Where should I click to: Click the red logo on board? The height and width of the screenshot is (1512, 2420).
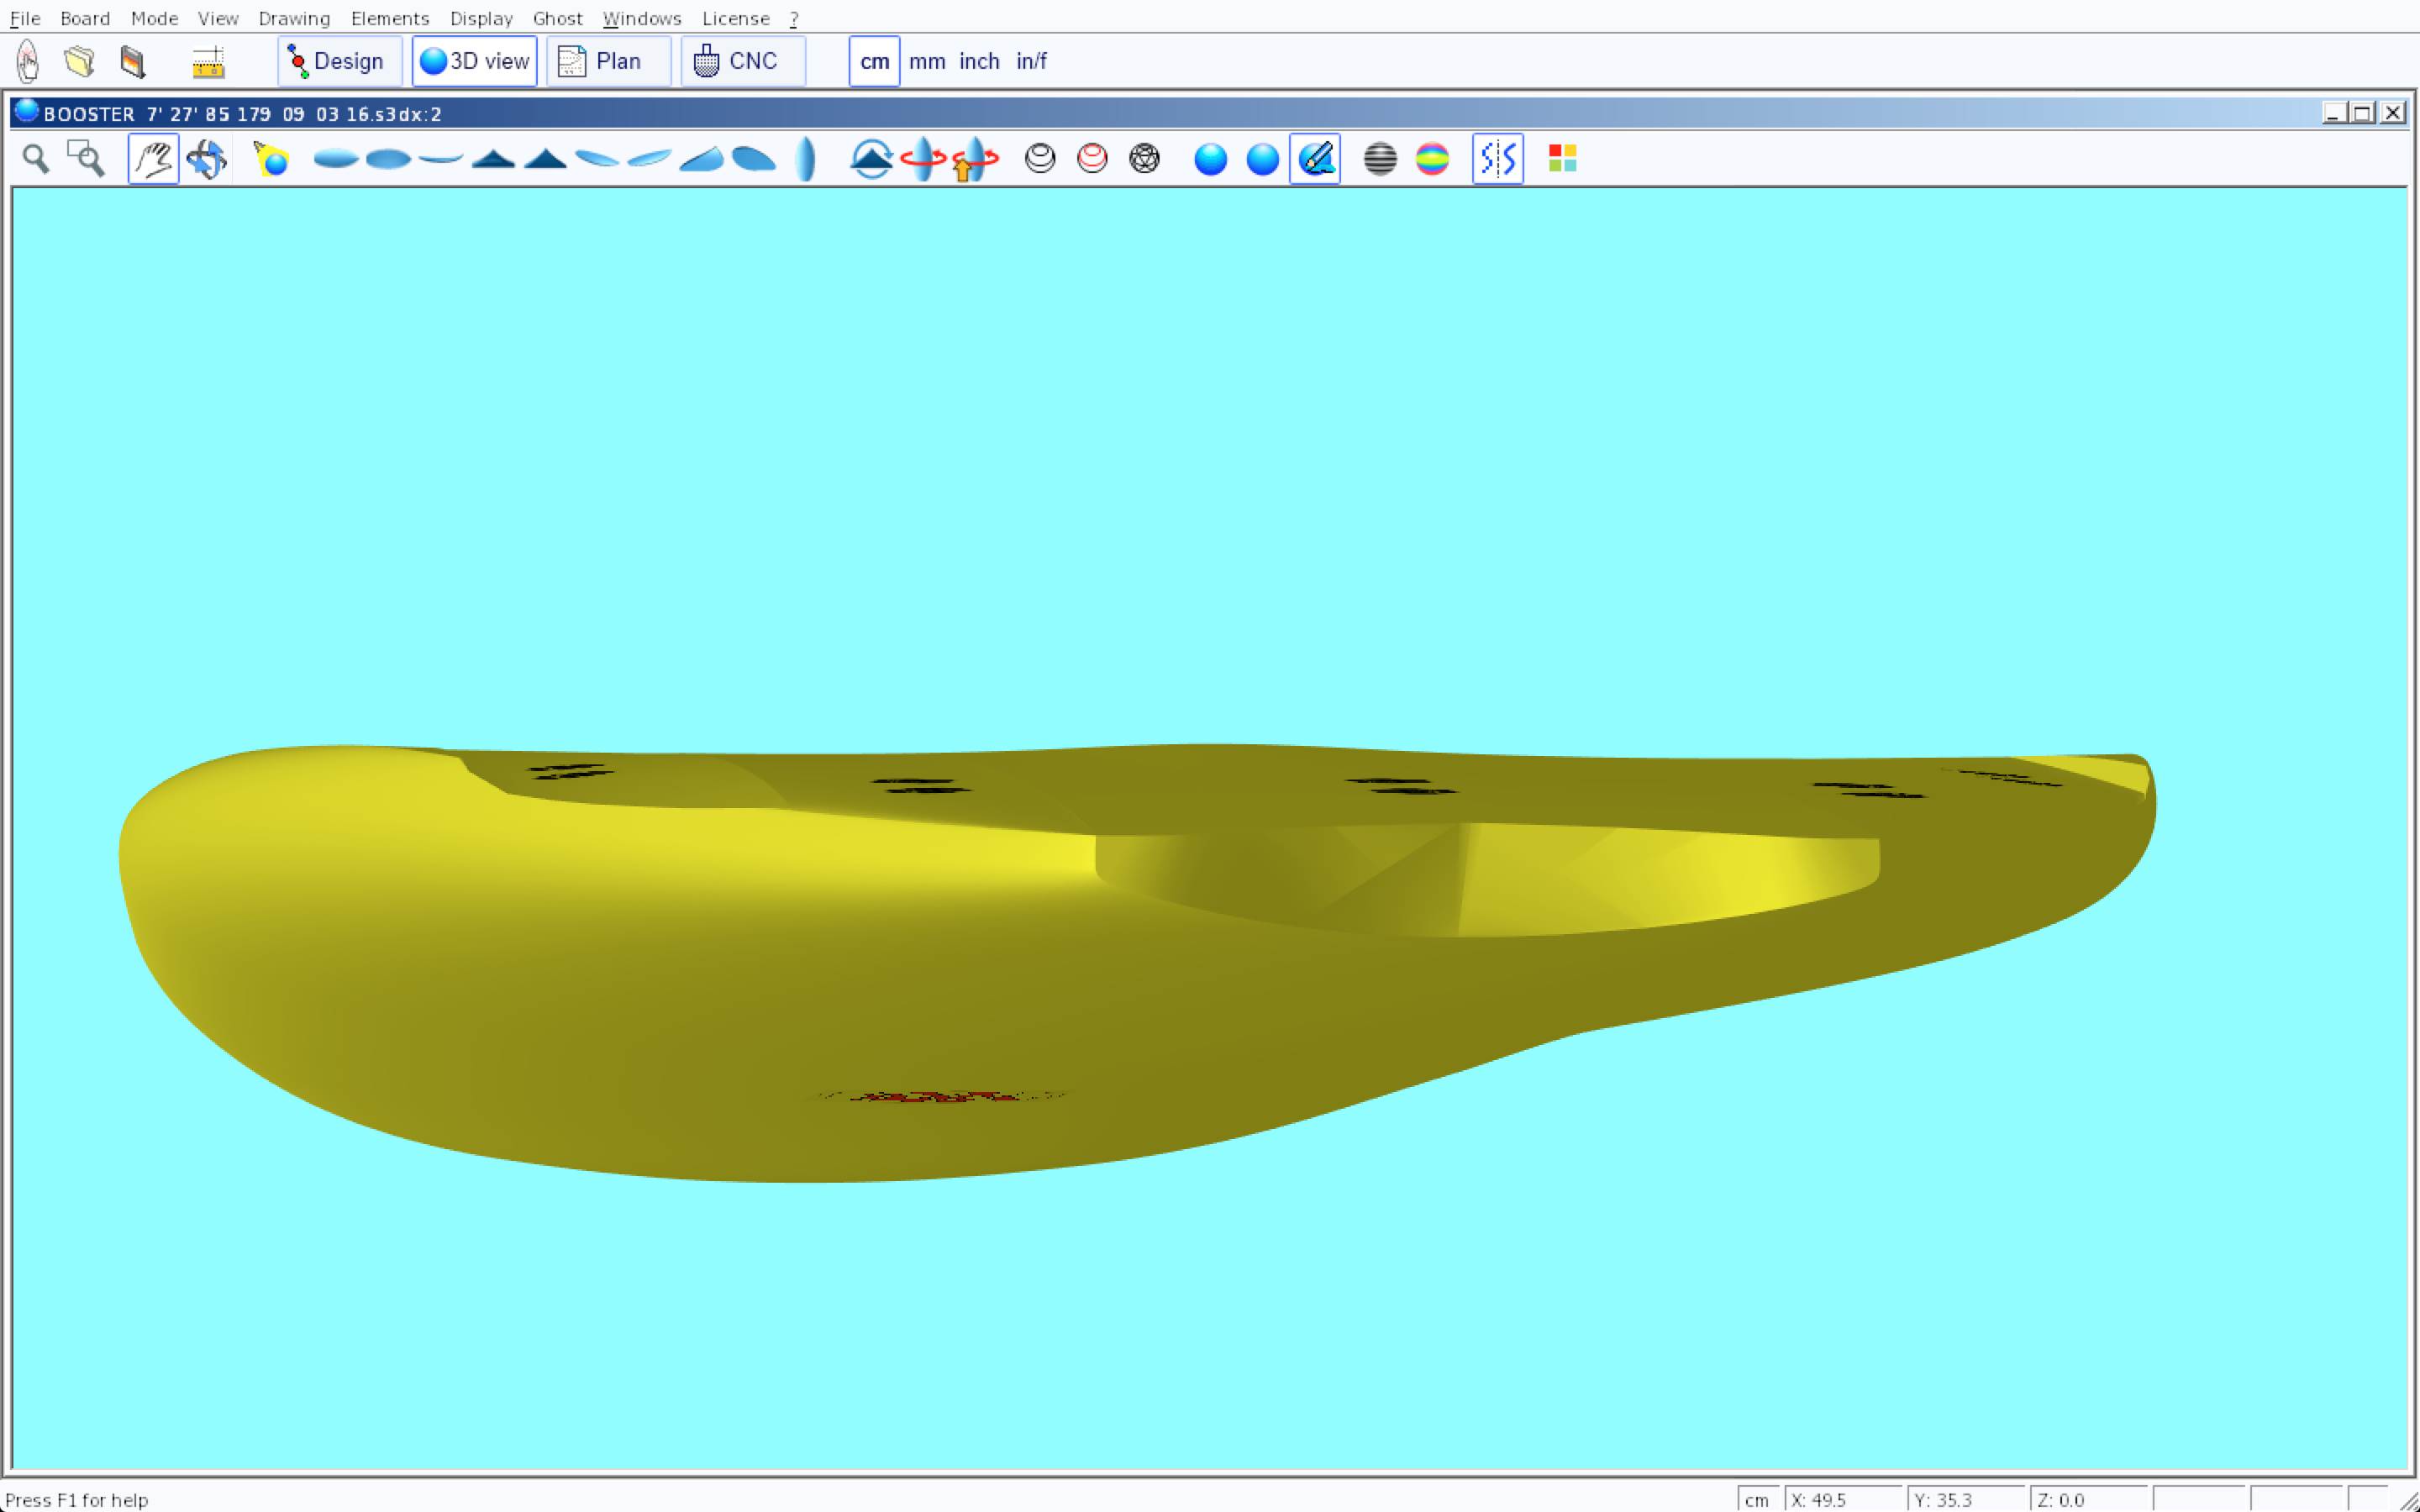pyautogui.click(x=940, y=1097)
